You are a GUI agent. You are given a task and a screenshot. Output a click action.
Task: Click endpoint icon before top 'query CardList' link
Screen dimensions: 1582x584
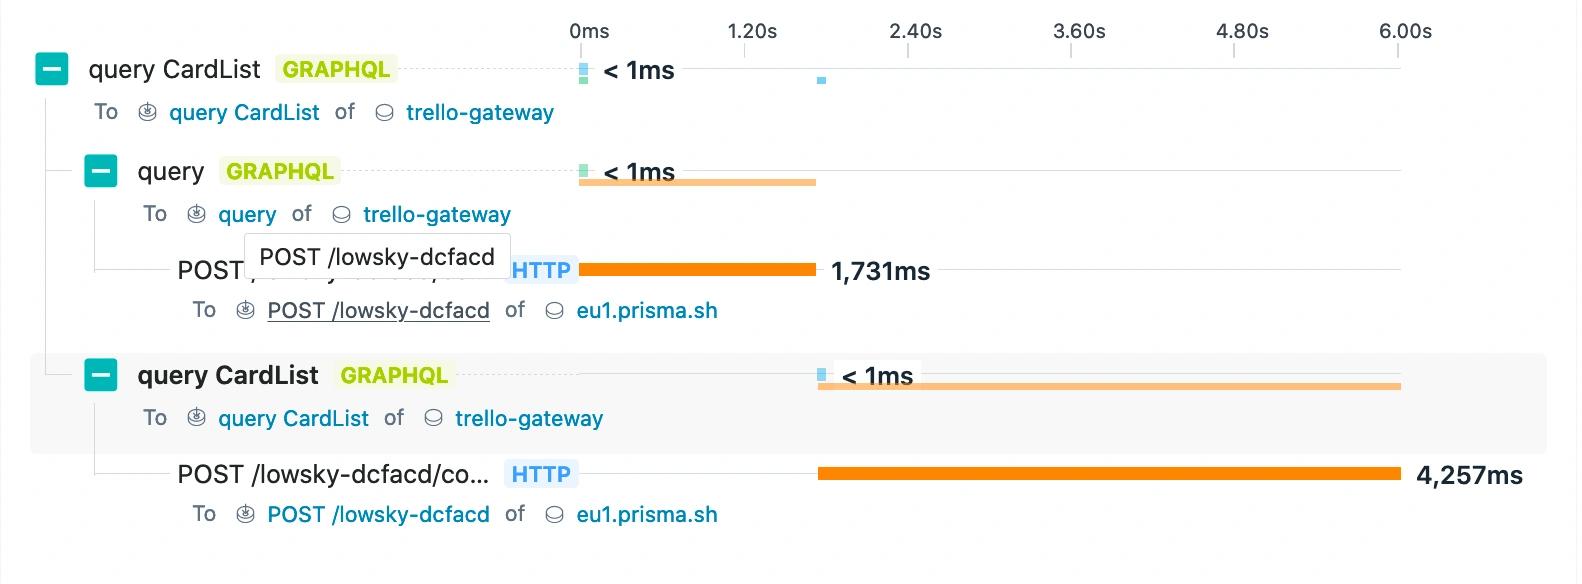147,112
